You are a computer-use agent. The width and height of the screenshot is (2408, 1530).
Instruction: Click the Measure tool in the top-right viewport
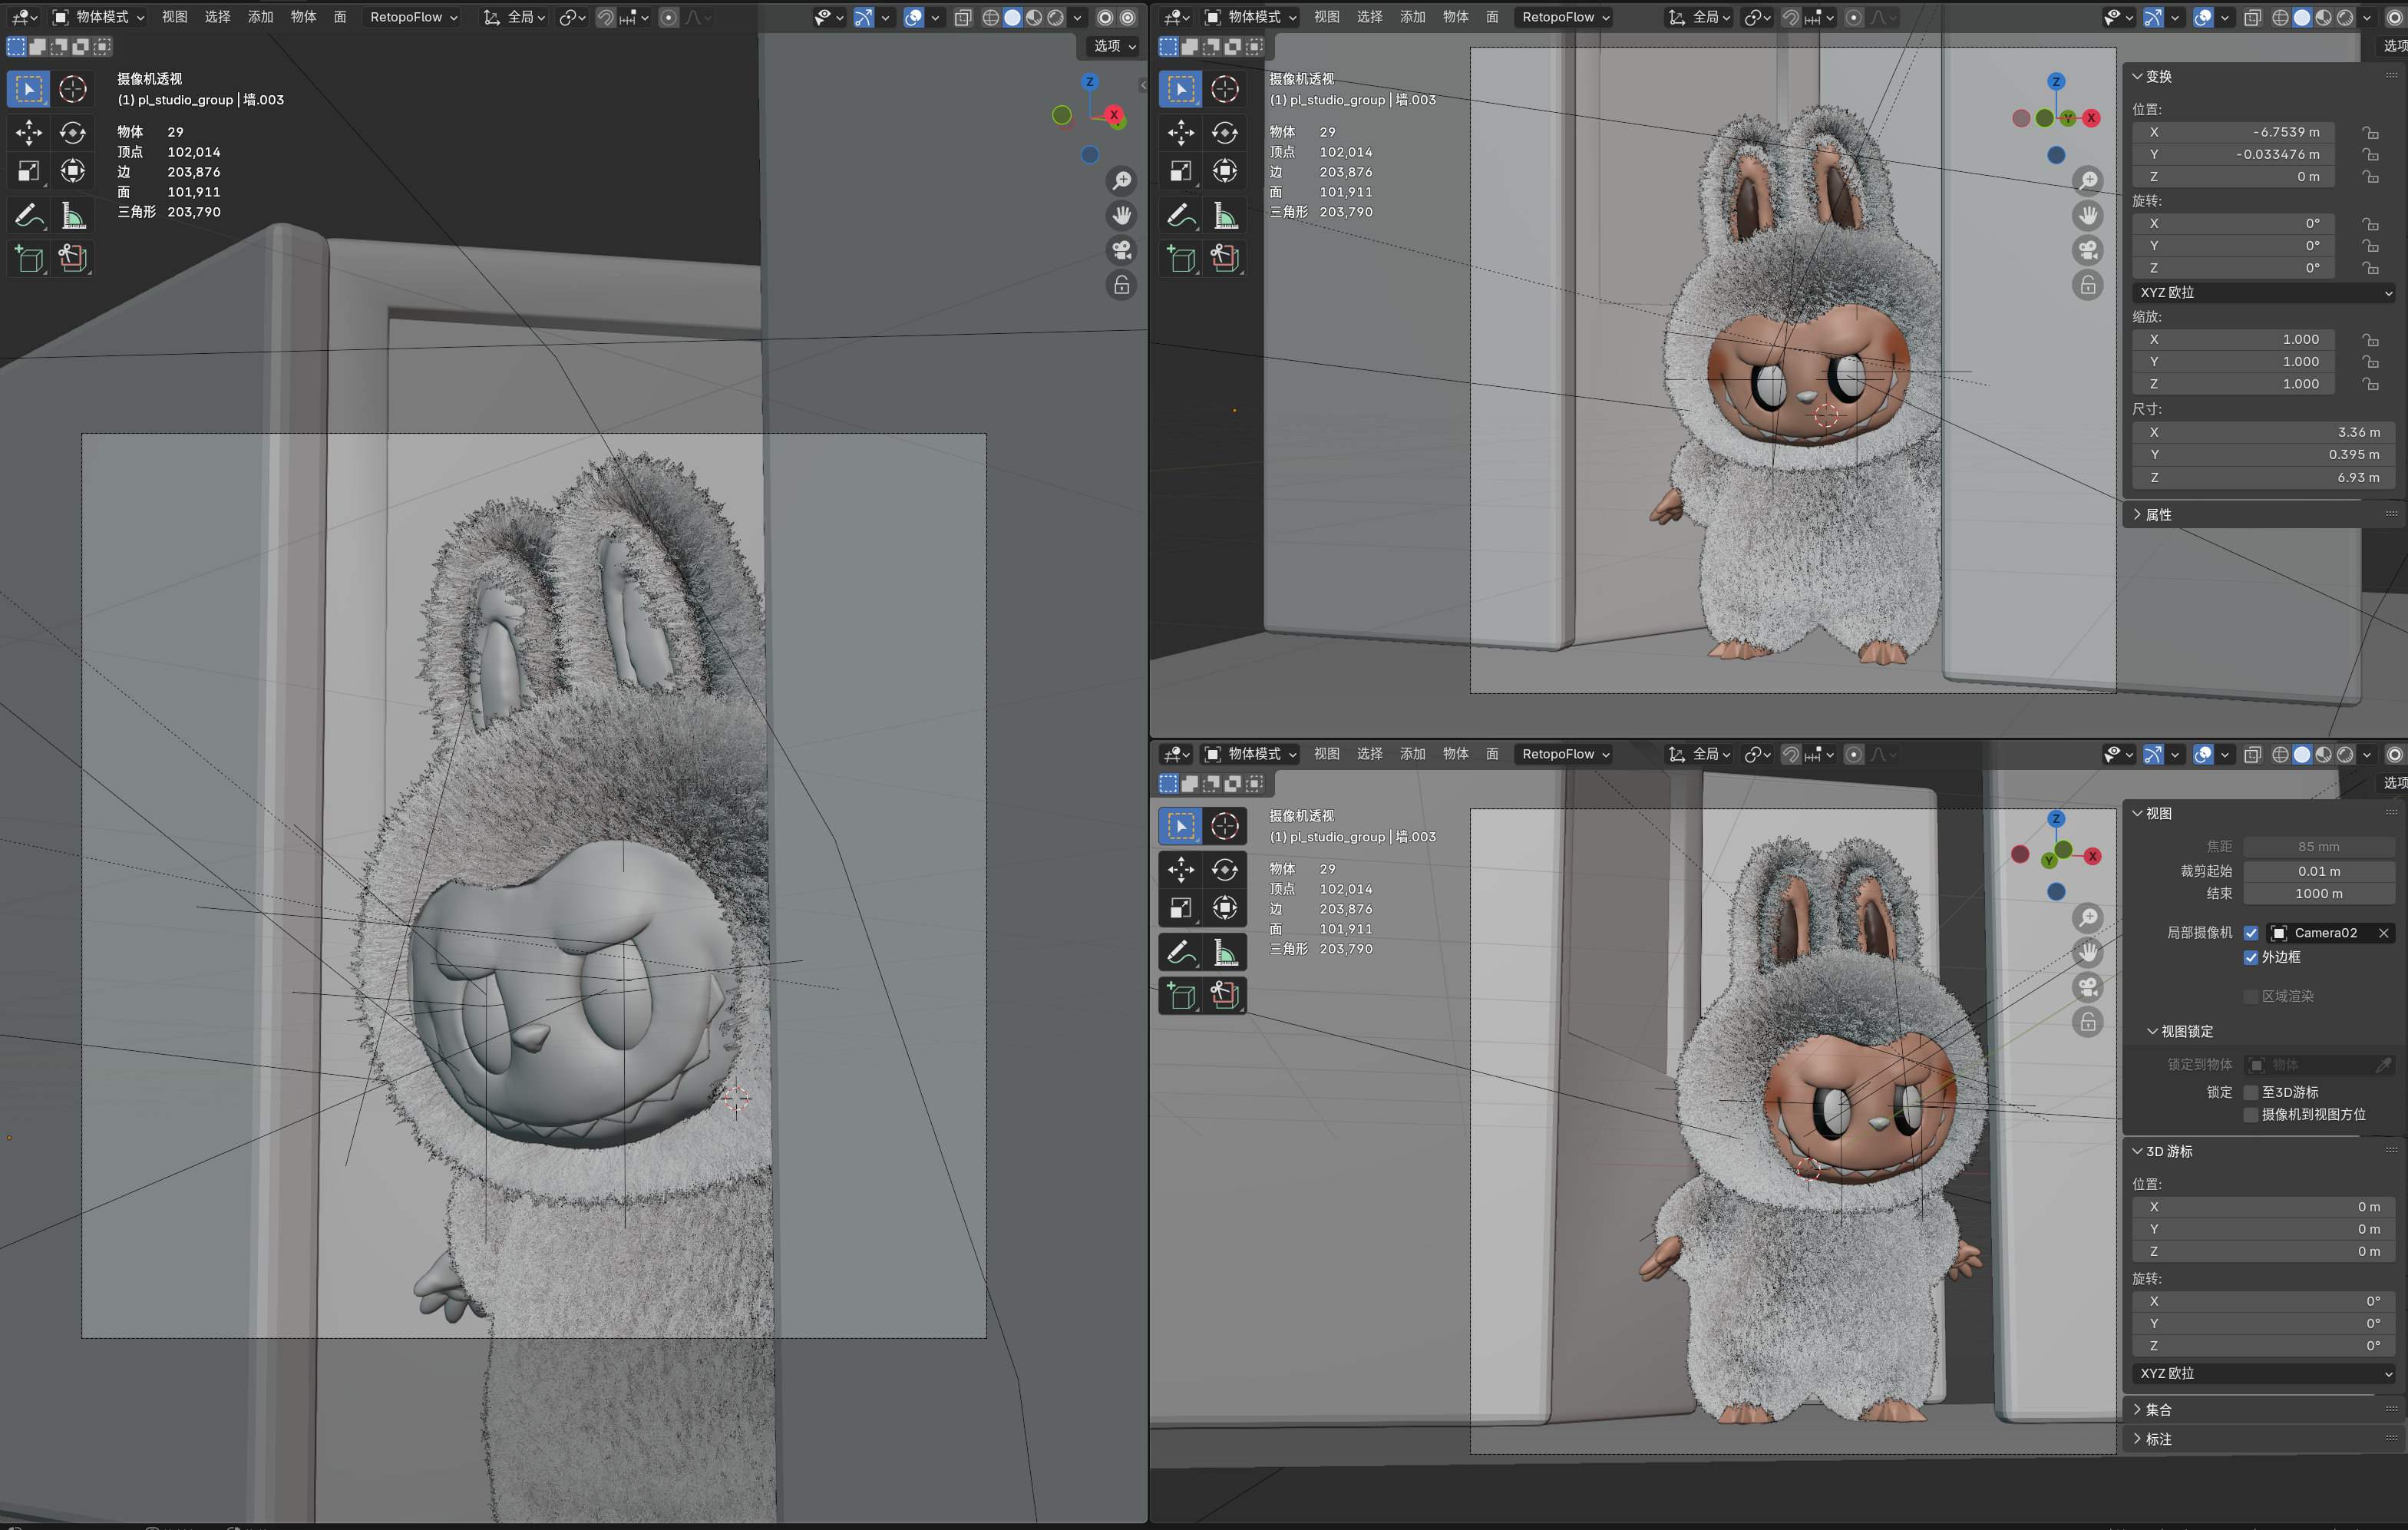tap(1225, 215)
